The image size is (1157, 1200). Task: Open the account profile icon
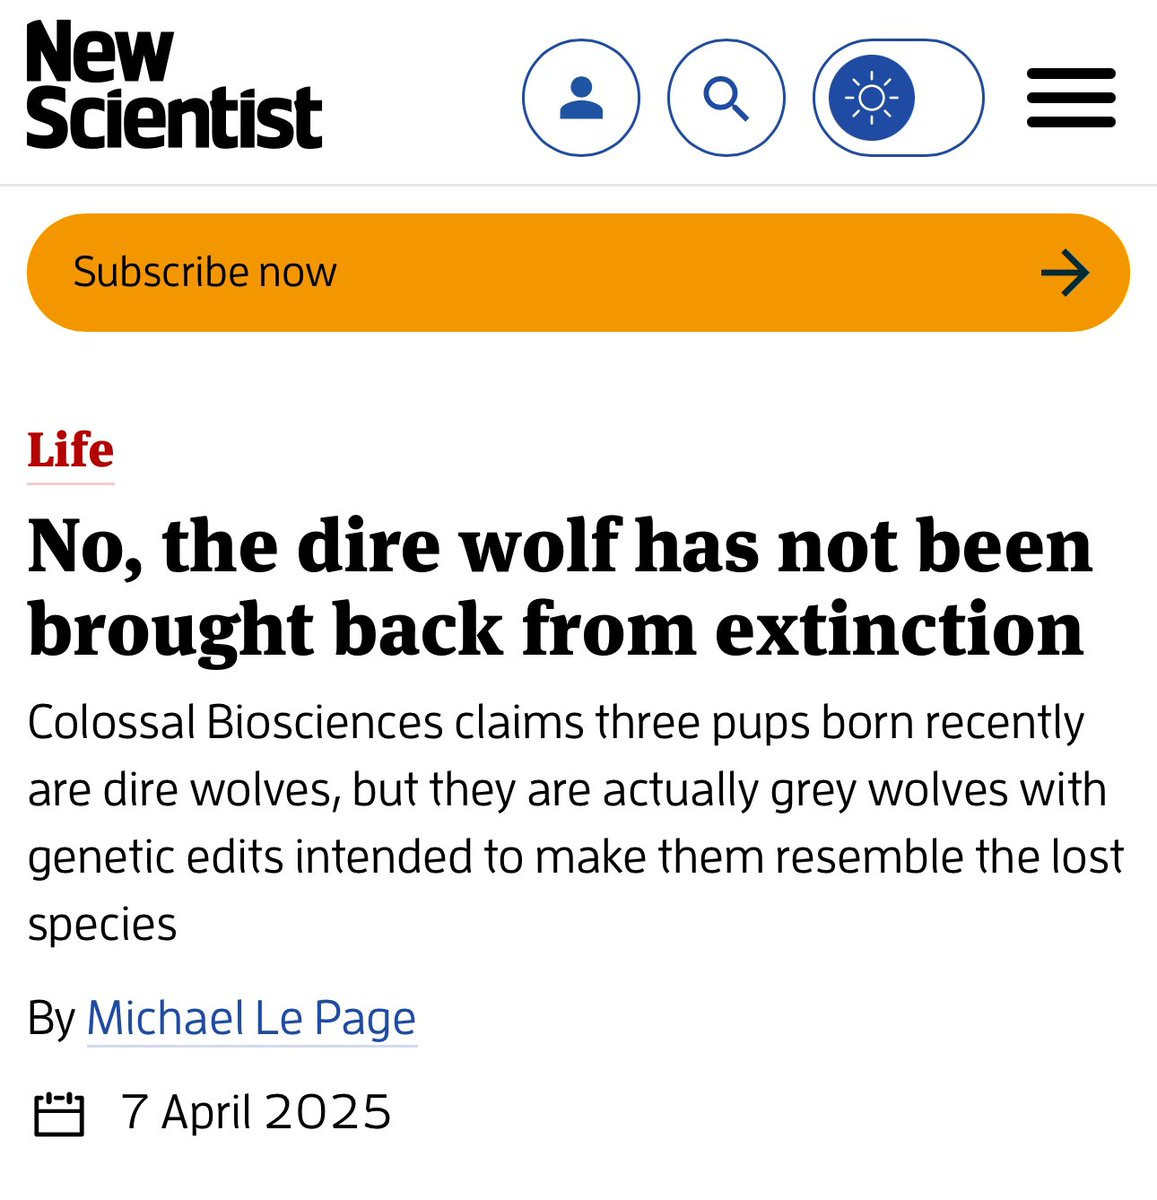point(580,98)
